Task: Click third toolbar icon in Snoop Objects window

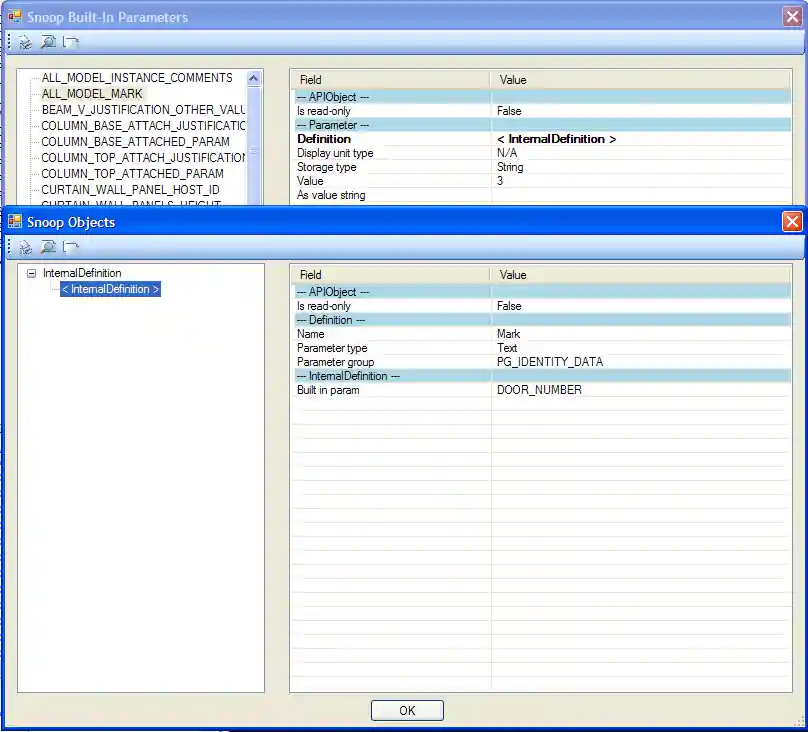Action: click(70, 247)
